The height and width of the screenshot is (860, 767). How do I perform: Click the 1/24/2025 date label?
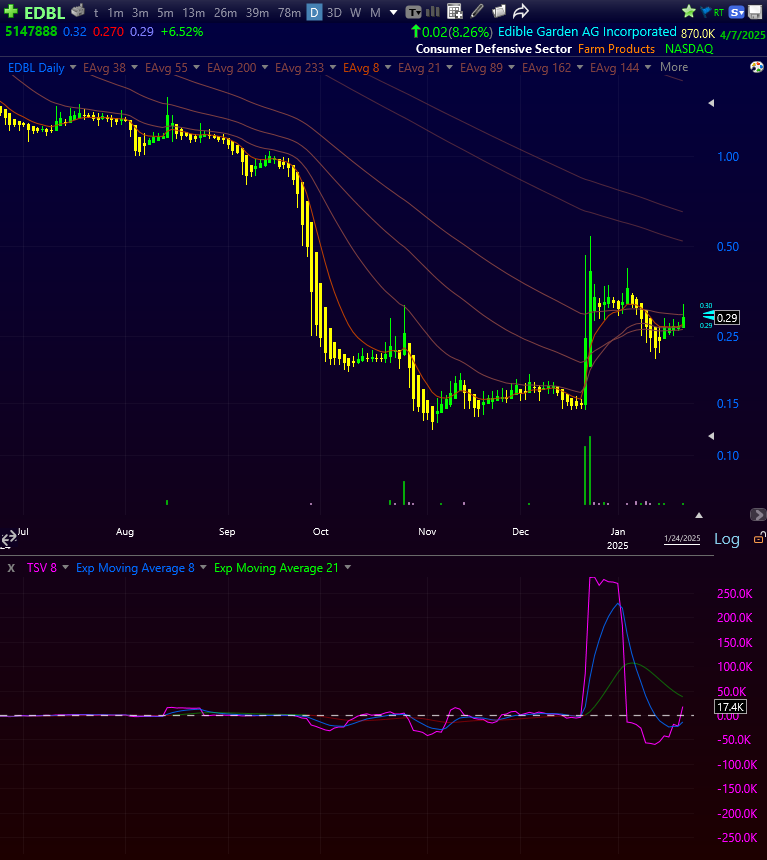682,538
